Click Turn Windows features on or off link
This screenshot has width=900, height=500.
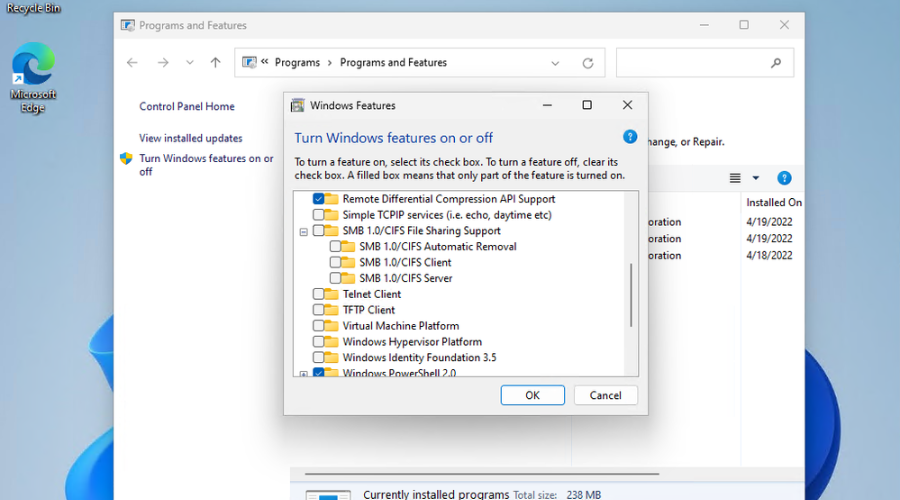tap(206, 165)
